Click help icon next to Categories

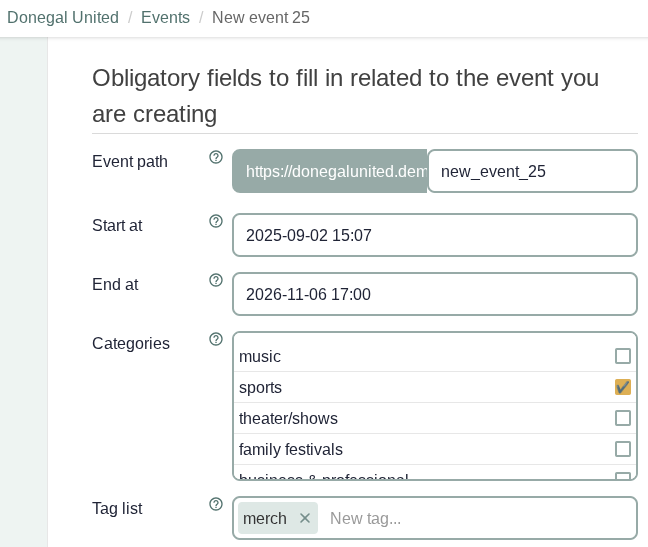click(x=216, y=339)
